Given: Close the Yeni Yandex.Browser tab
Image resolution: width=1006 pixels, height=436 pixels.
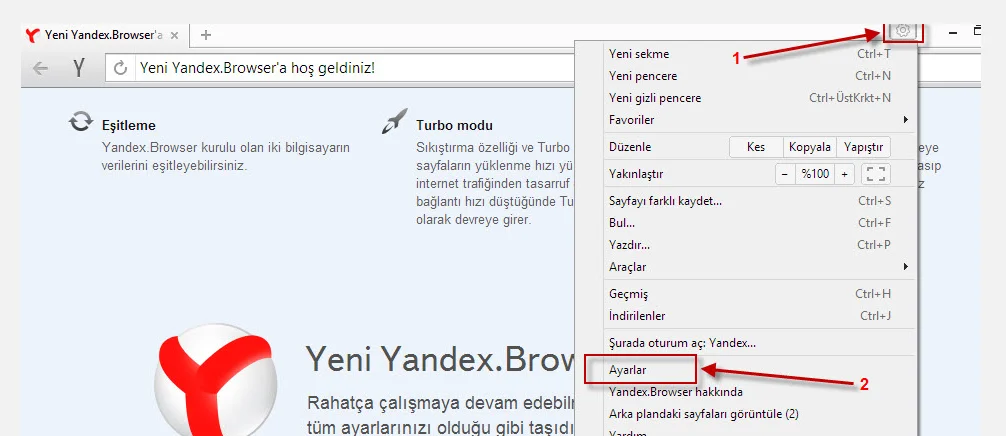Looking at the screenshot, I should click(175, 35).
